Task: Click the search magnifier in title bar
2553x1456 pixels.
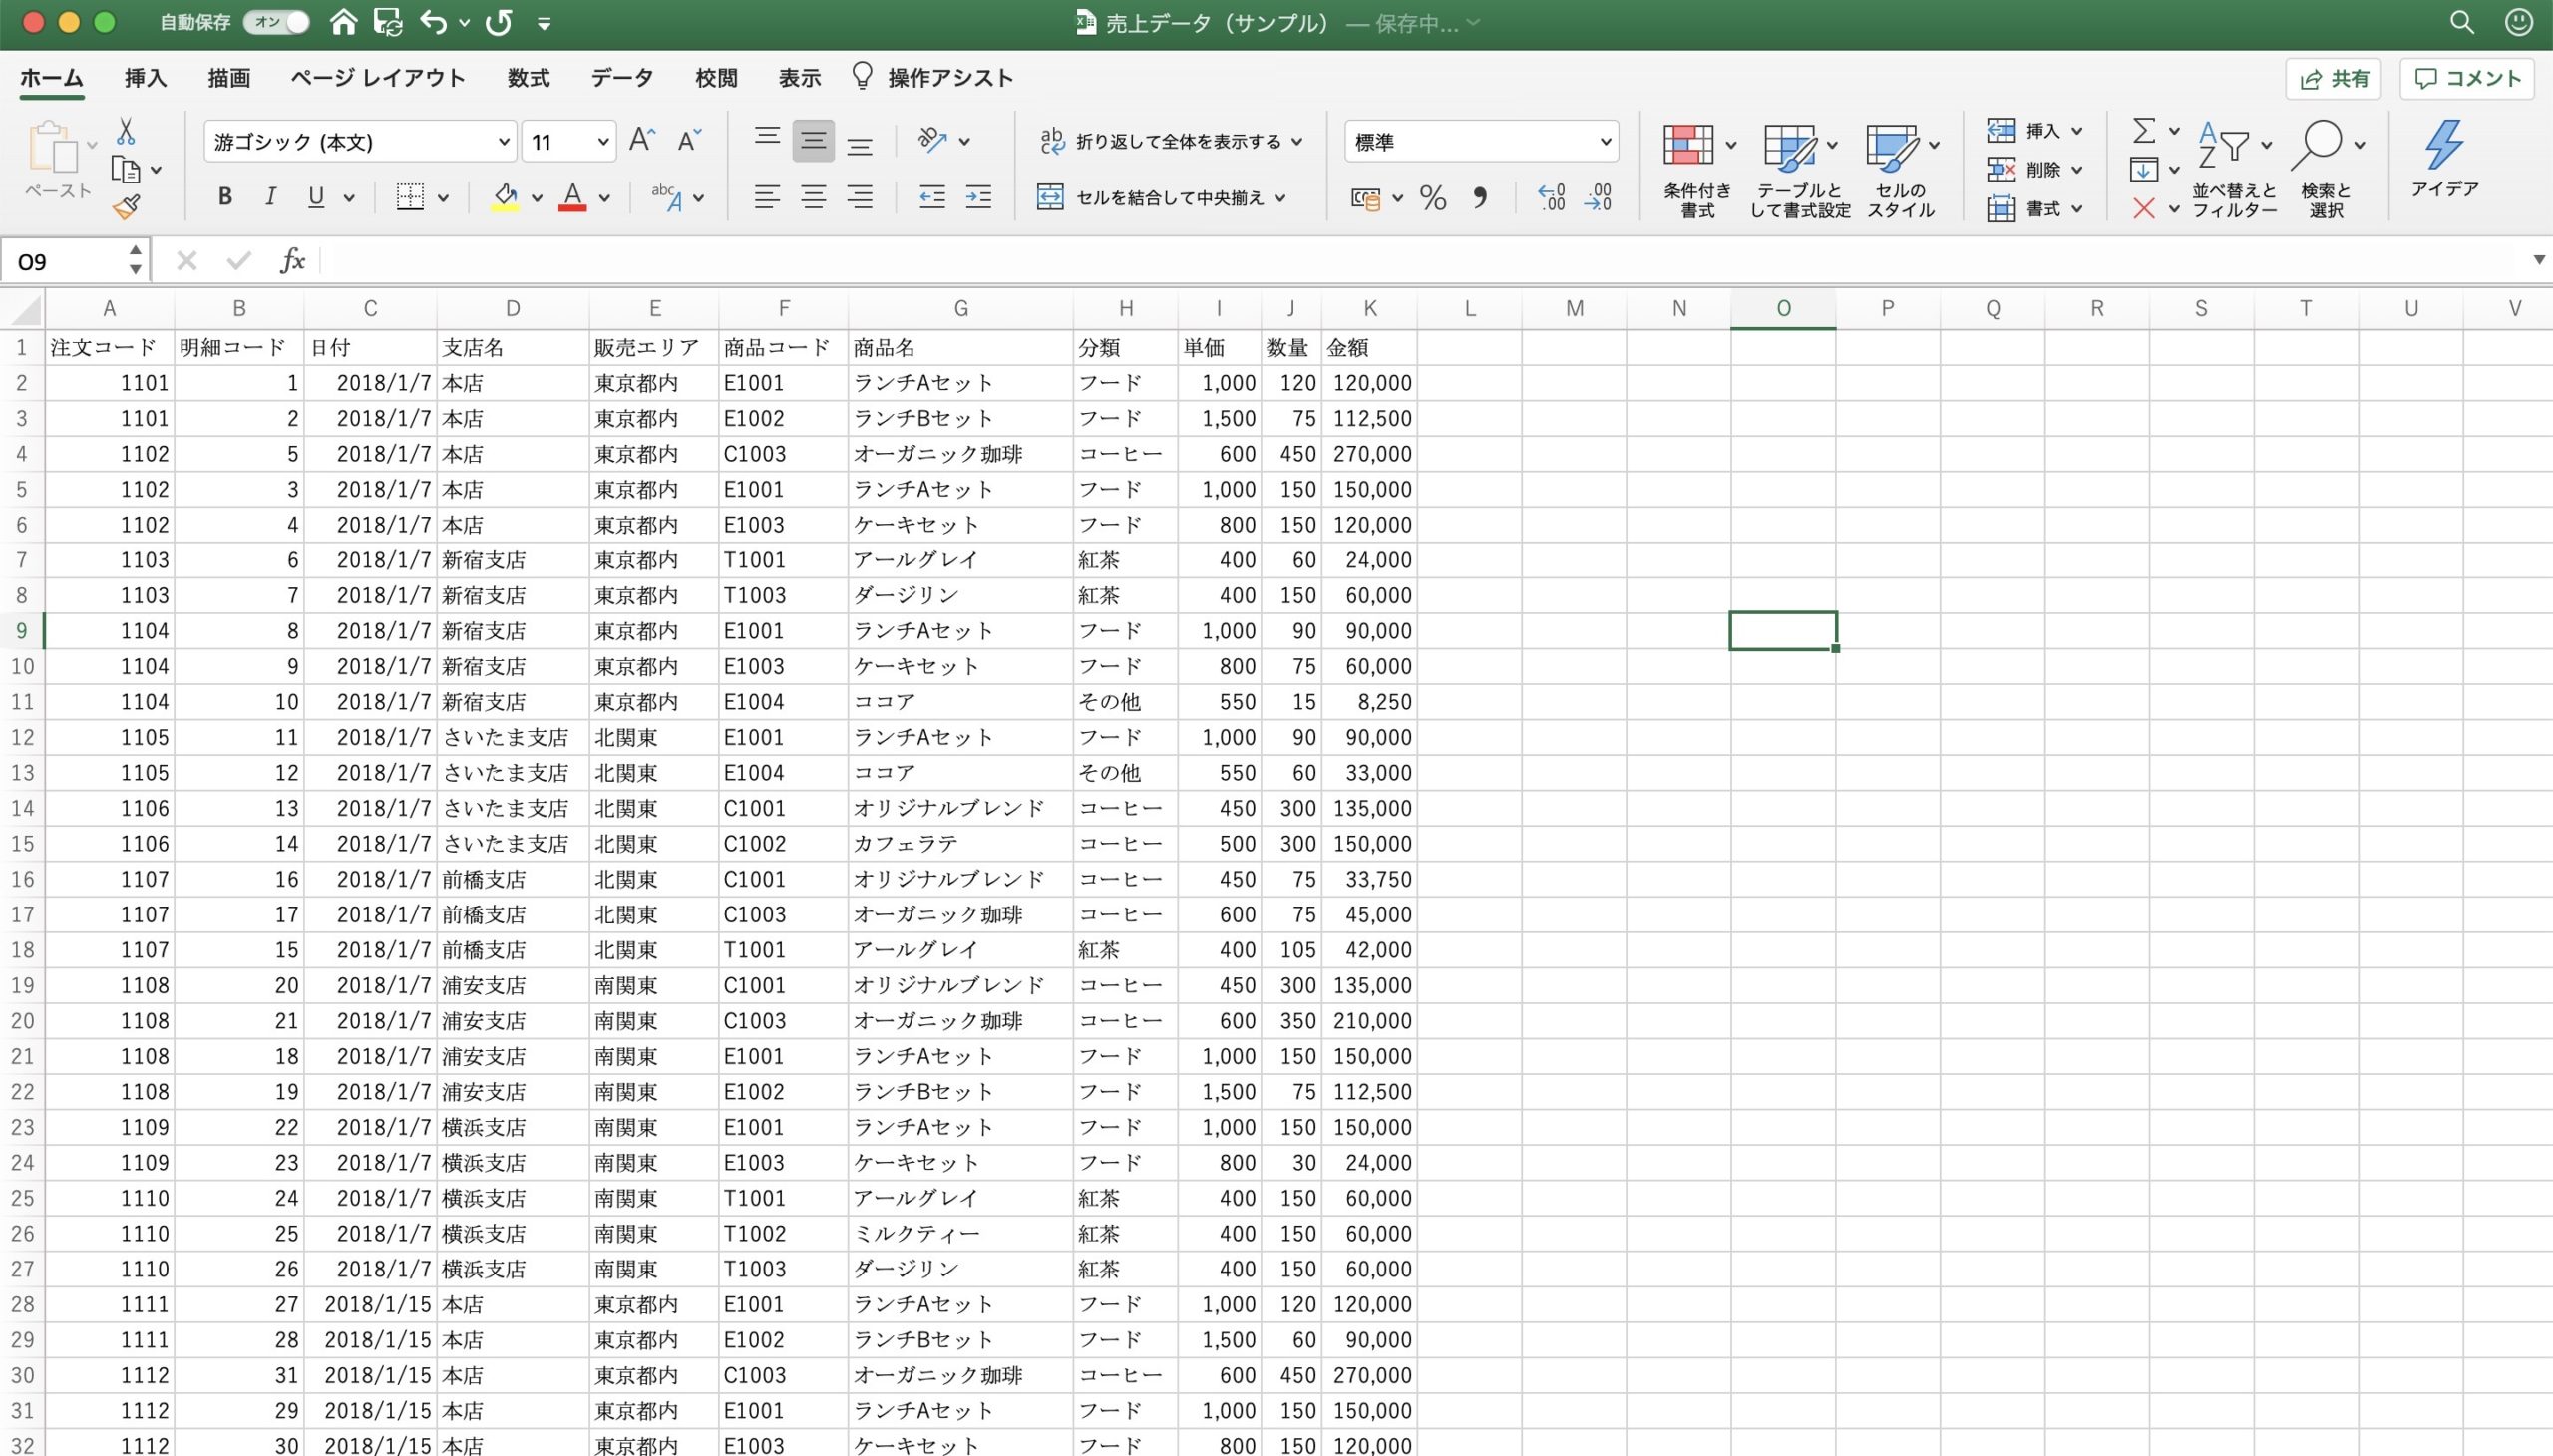Action: point(2461,22)
